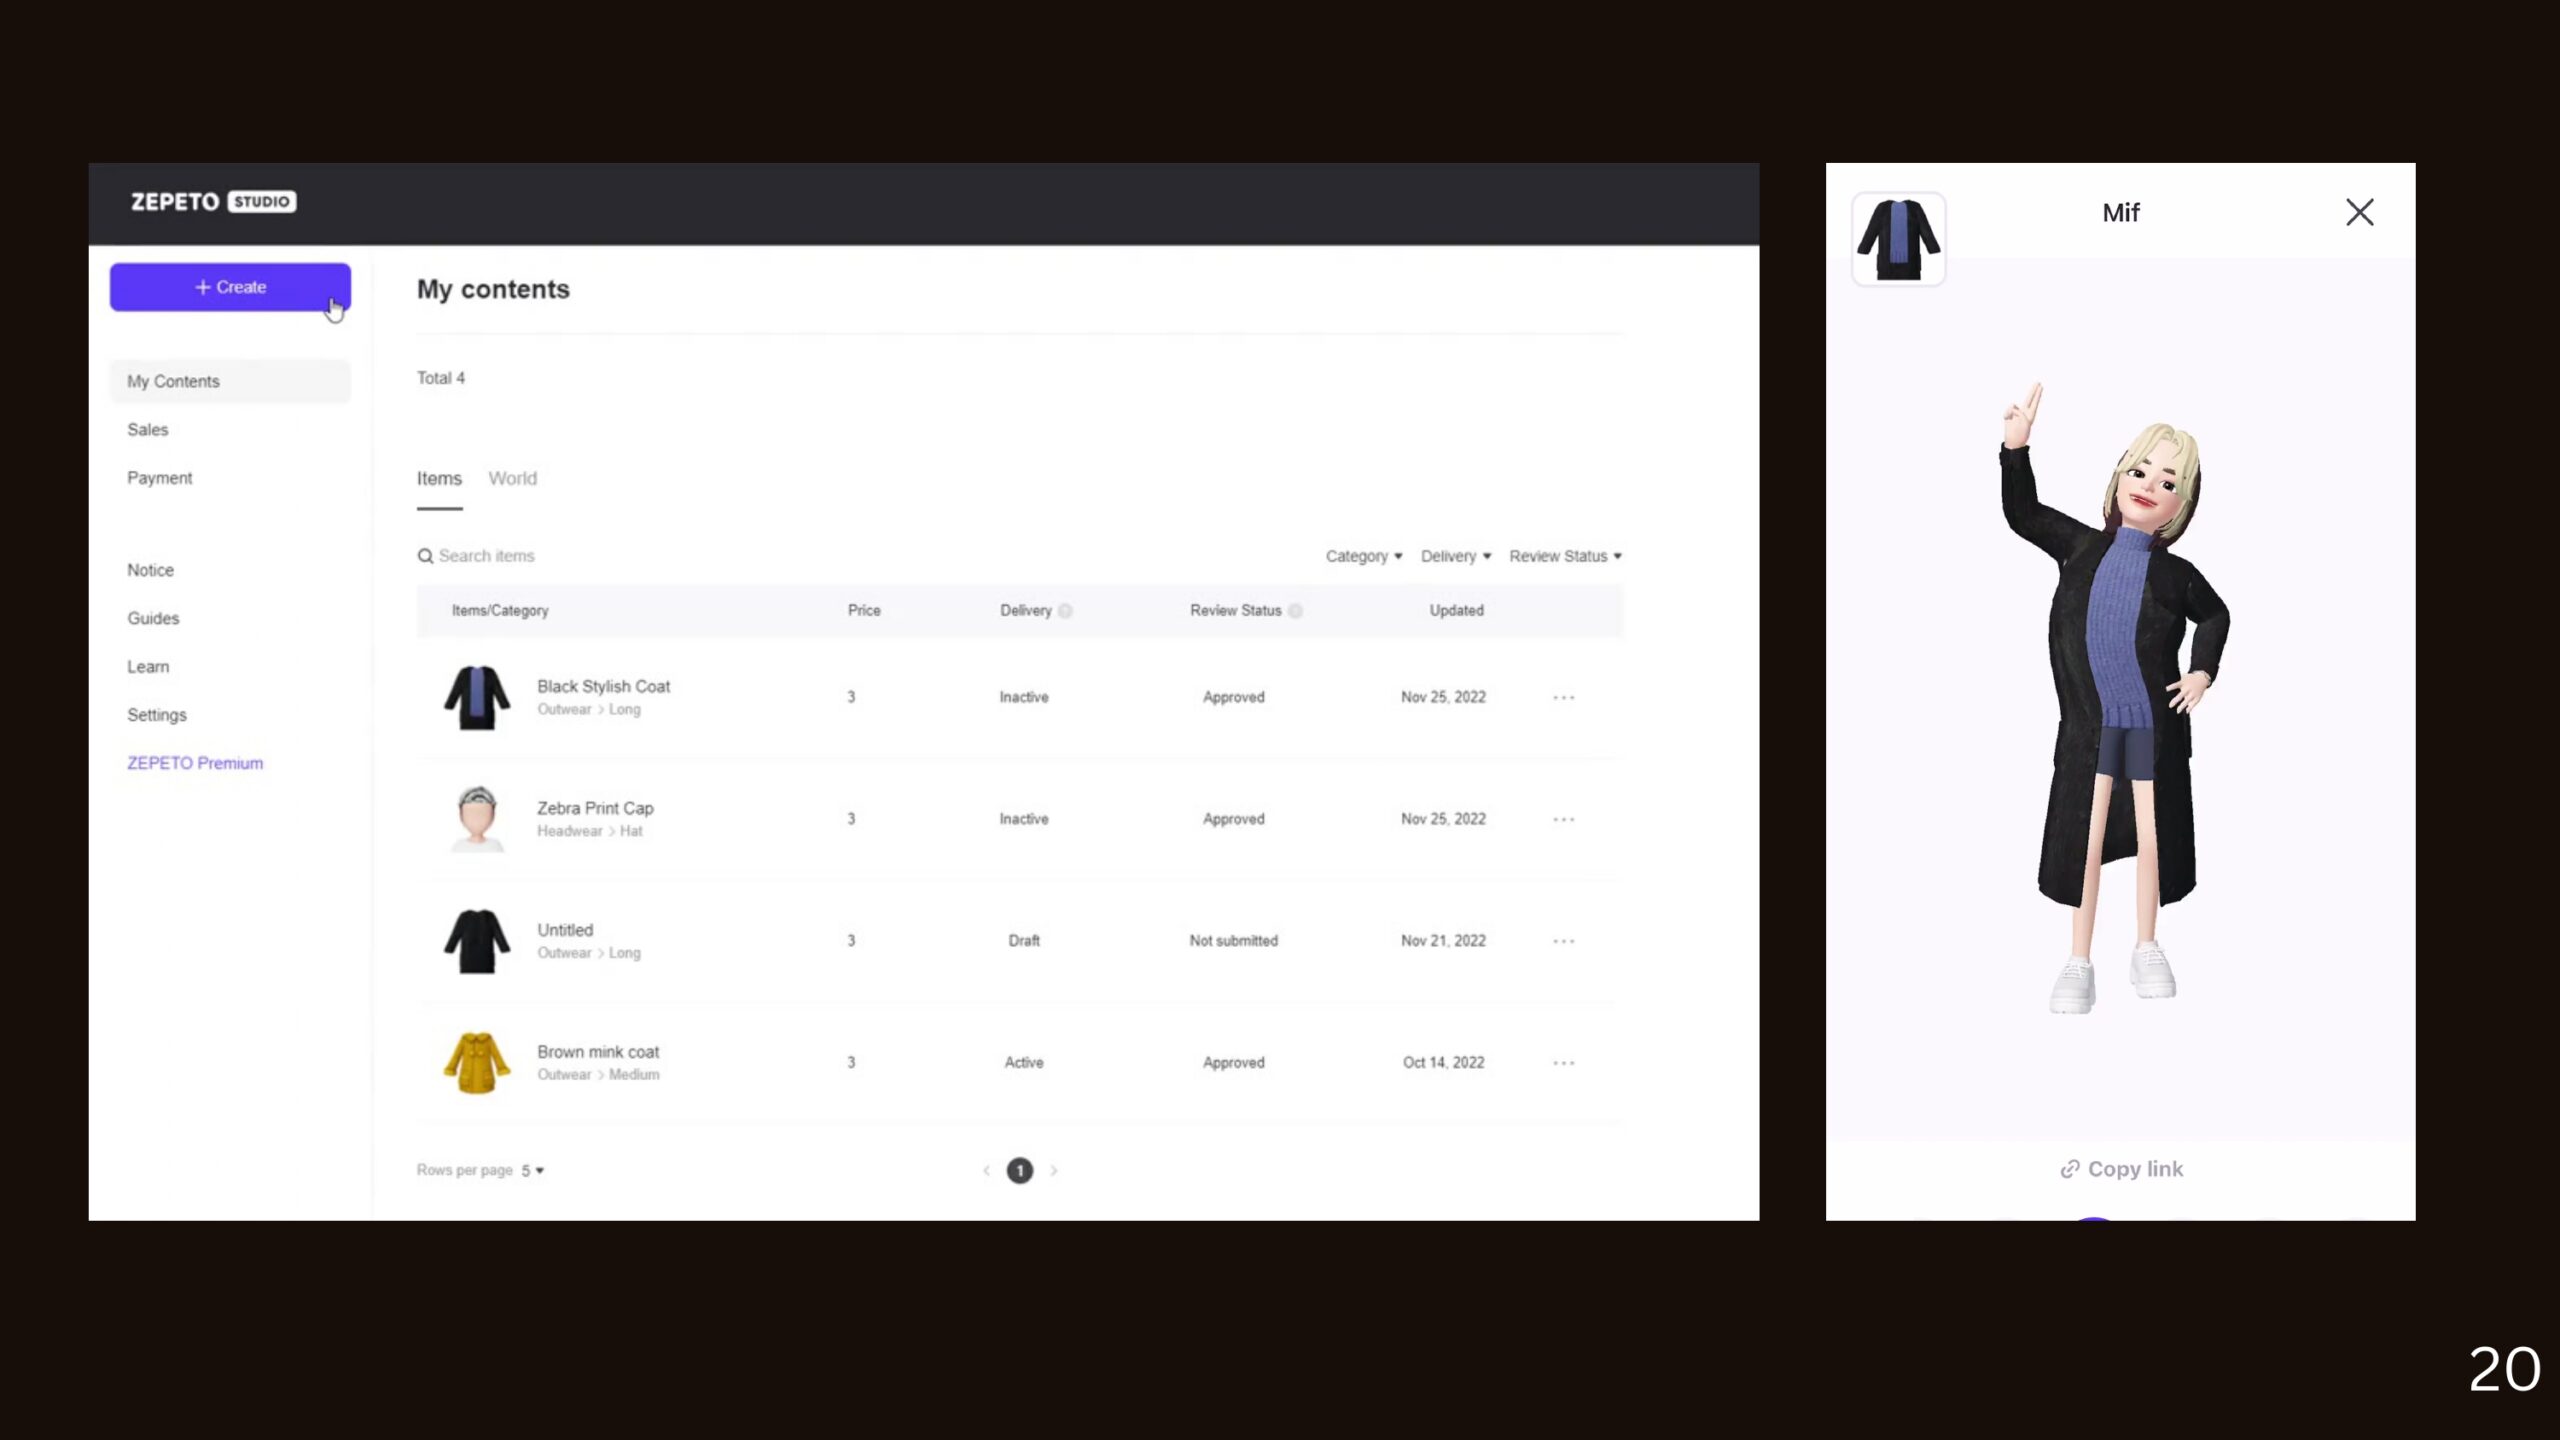Select the Items tab

(x=438, y=478)
